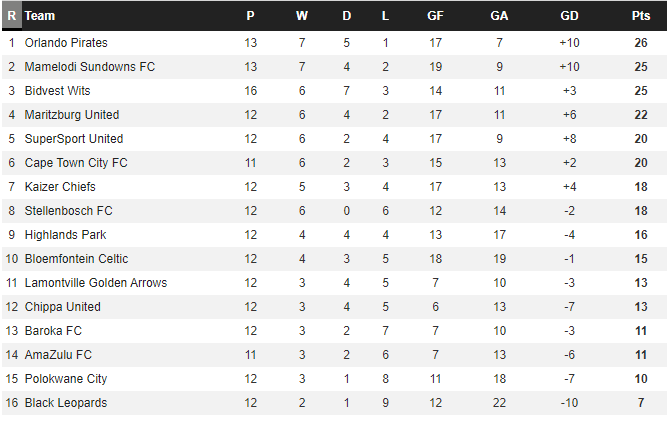Select the Bidvest Wits team name
Screen dimensions: 667x425
[x=57, y=91]
